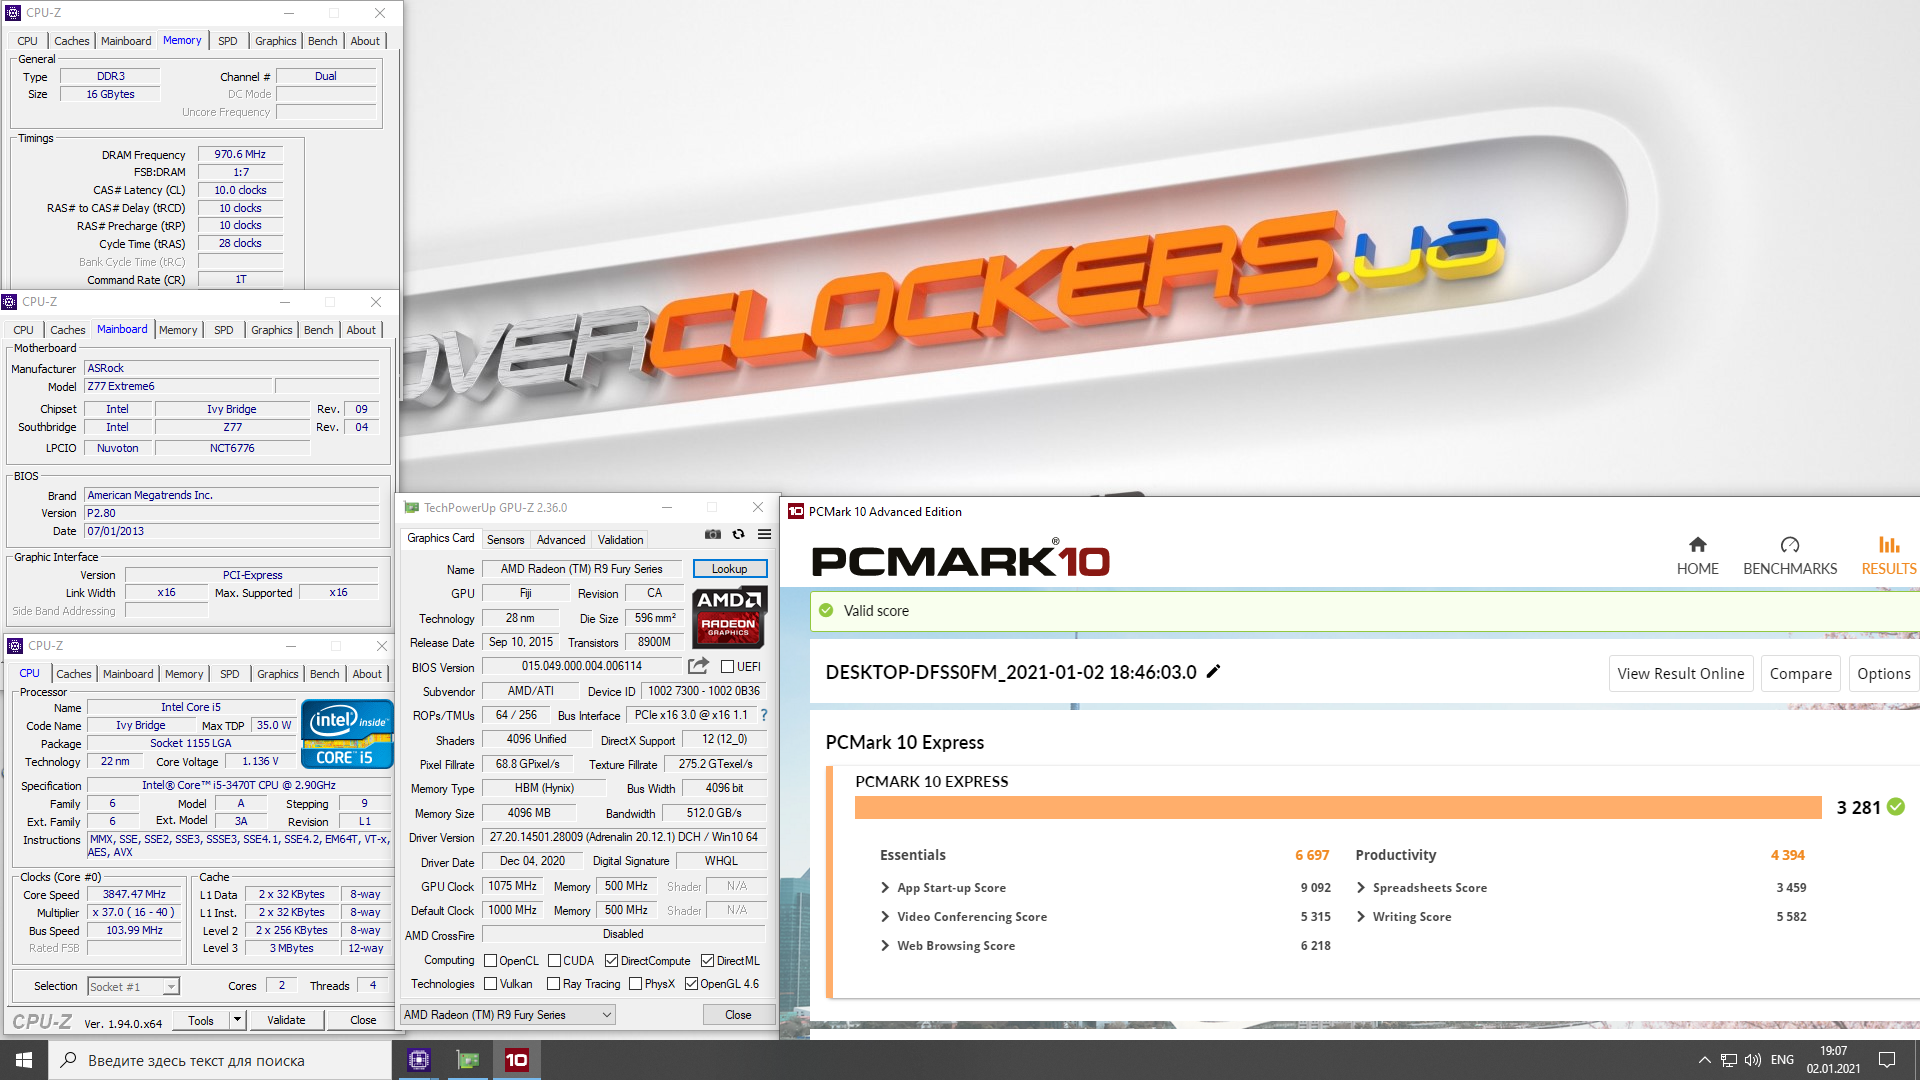Go to PCMark 10 Home
The height and width of the screenshot is (1080, 1920).
pos(1697,555)
